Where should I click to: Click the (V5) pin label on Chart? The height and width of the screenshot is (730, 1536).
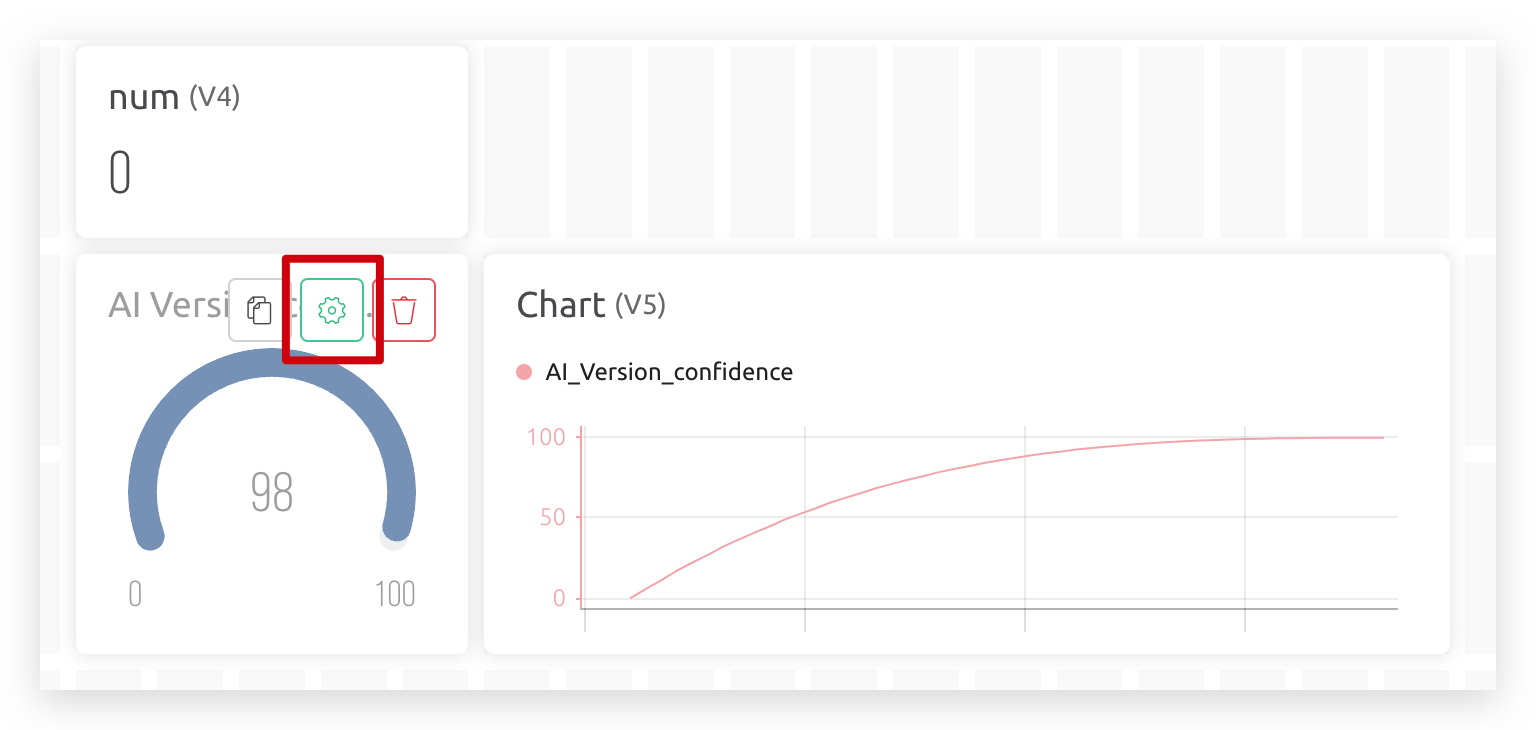click(x=640, y=305)
